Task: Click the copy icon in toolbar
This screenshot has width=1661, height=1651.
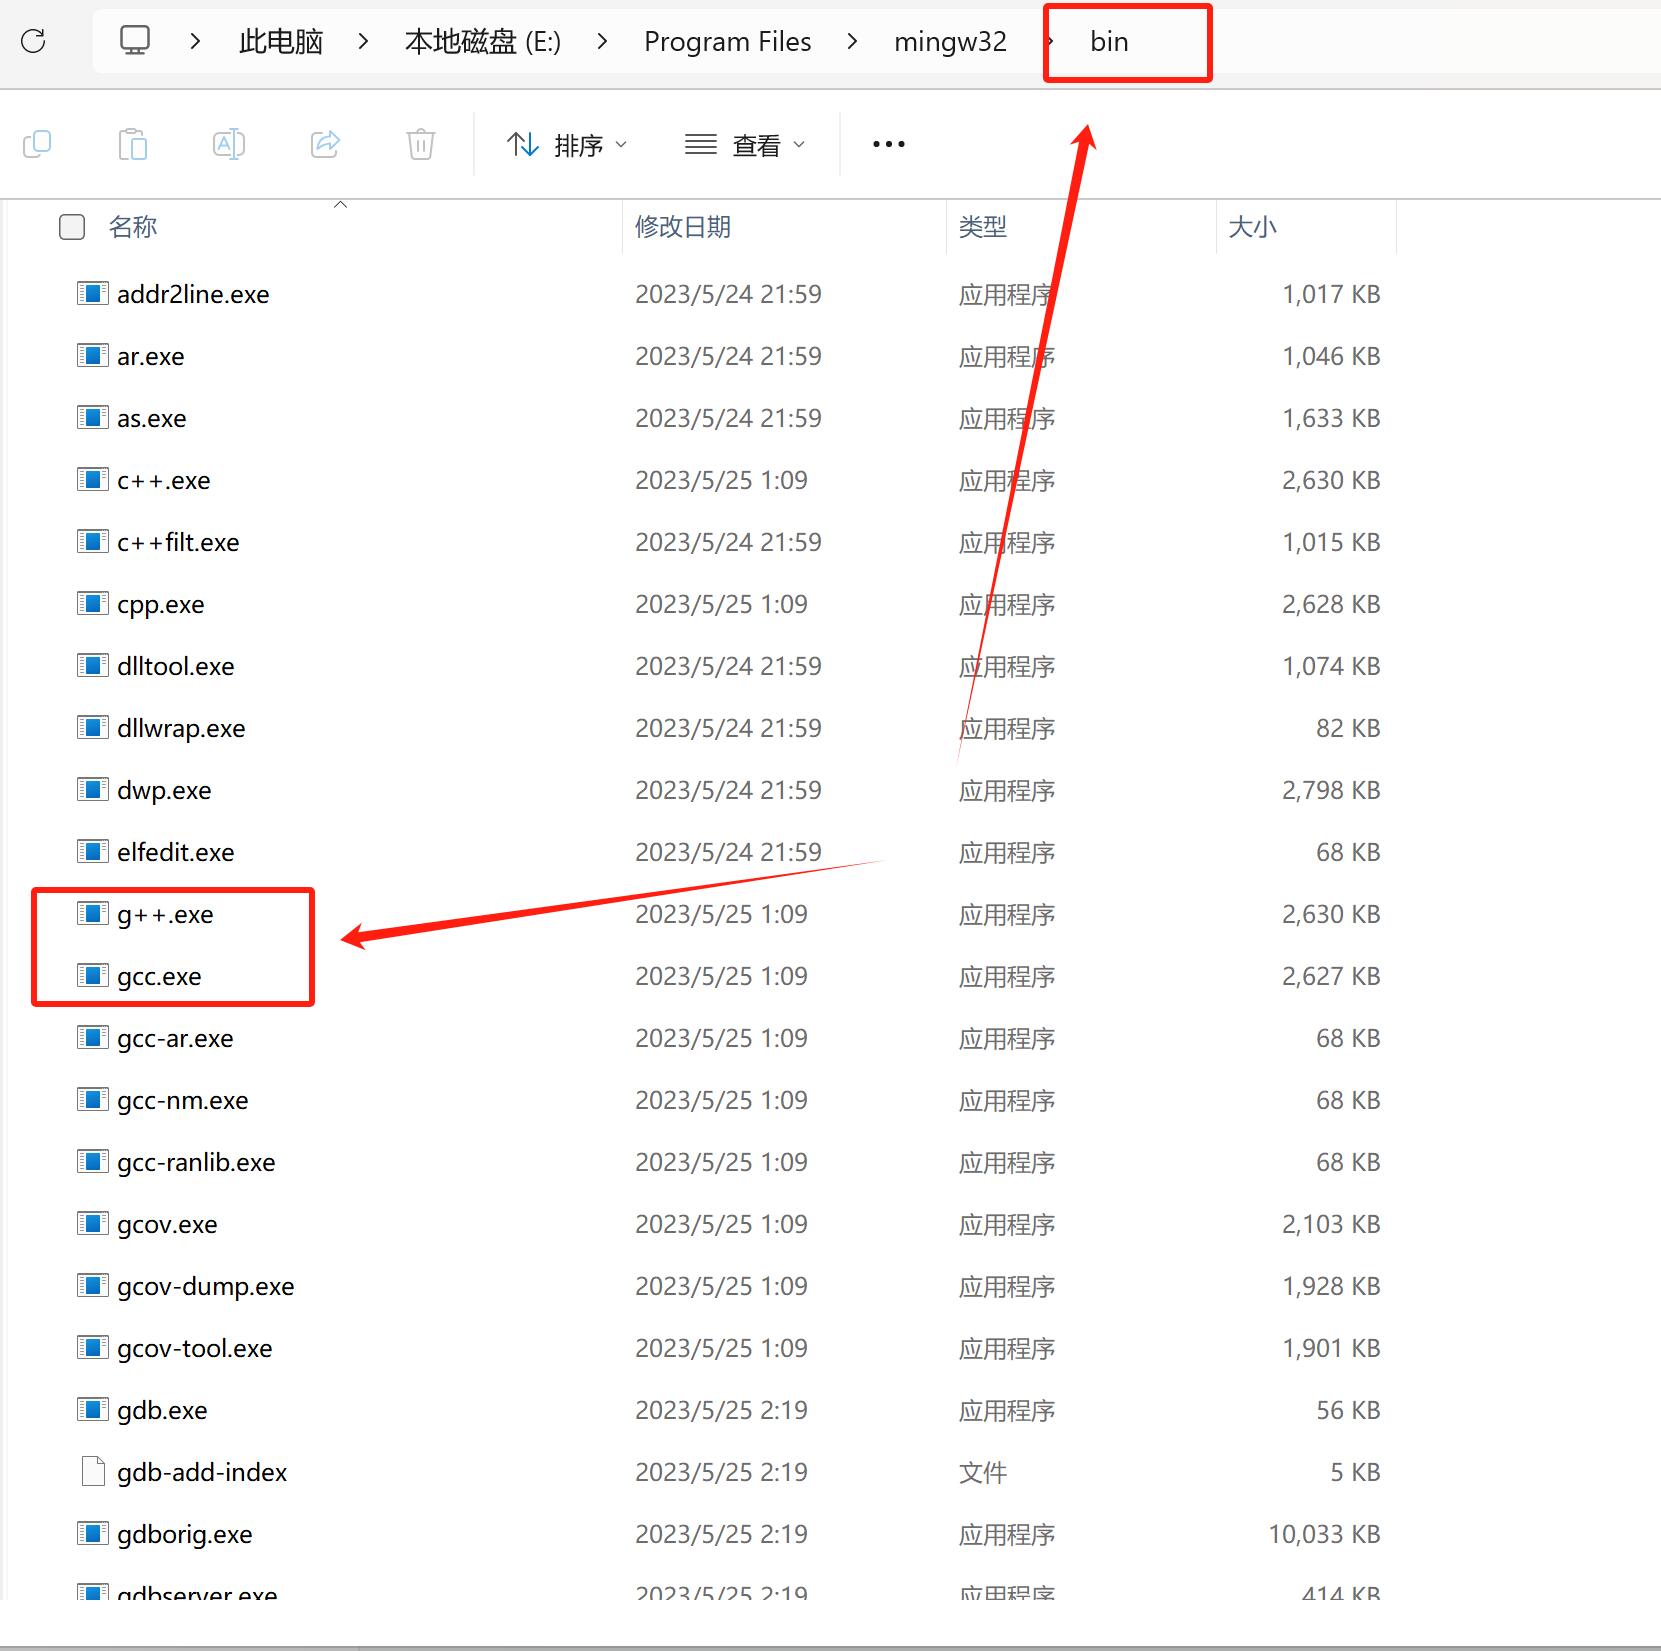Action: [37, 144]
